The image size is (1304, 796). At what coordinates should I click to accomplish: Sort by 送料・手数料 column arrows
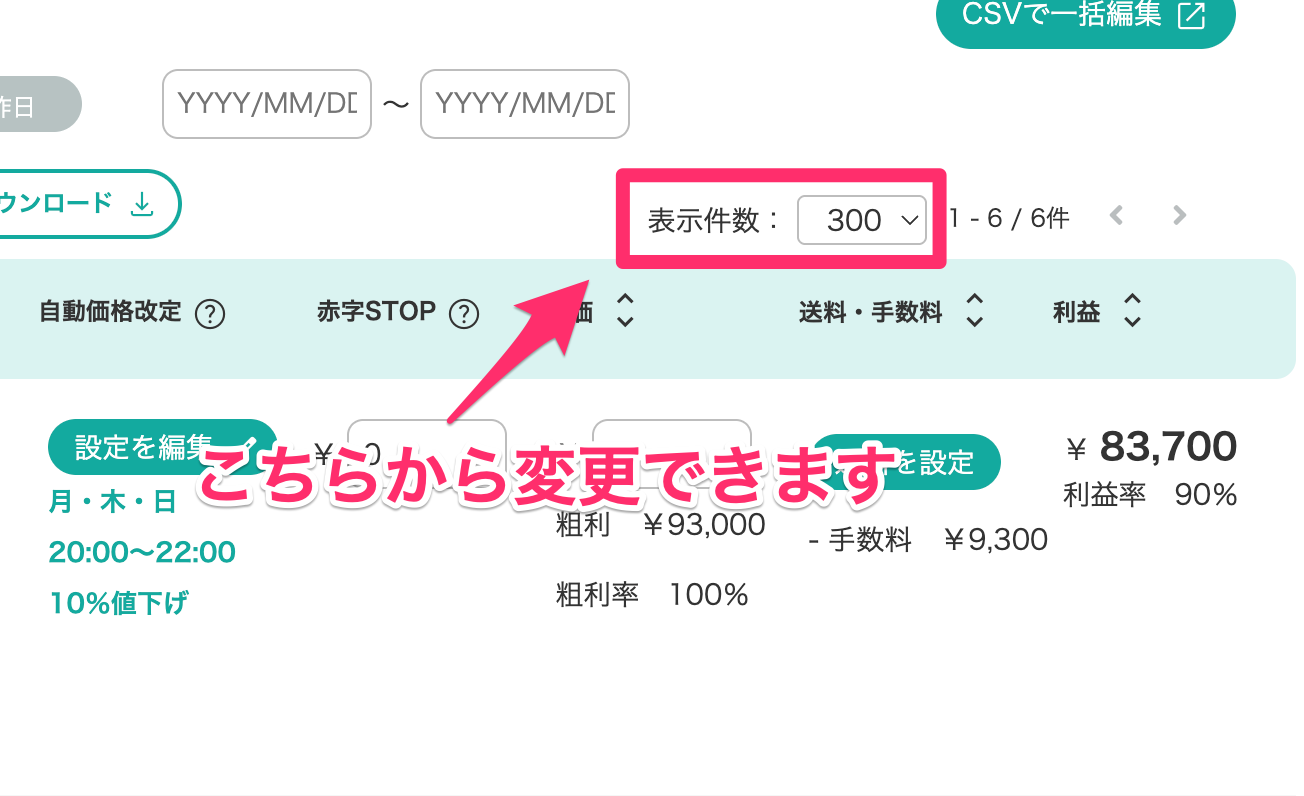pyautogui.click(x=975, y=311)
